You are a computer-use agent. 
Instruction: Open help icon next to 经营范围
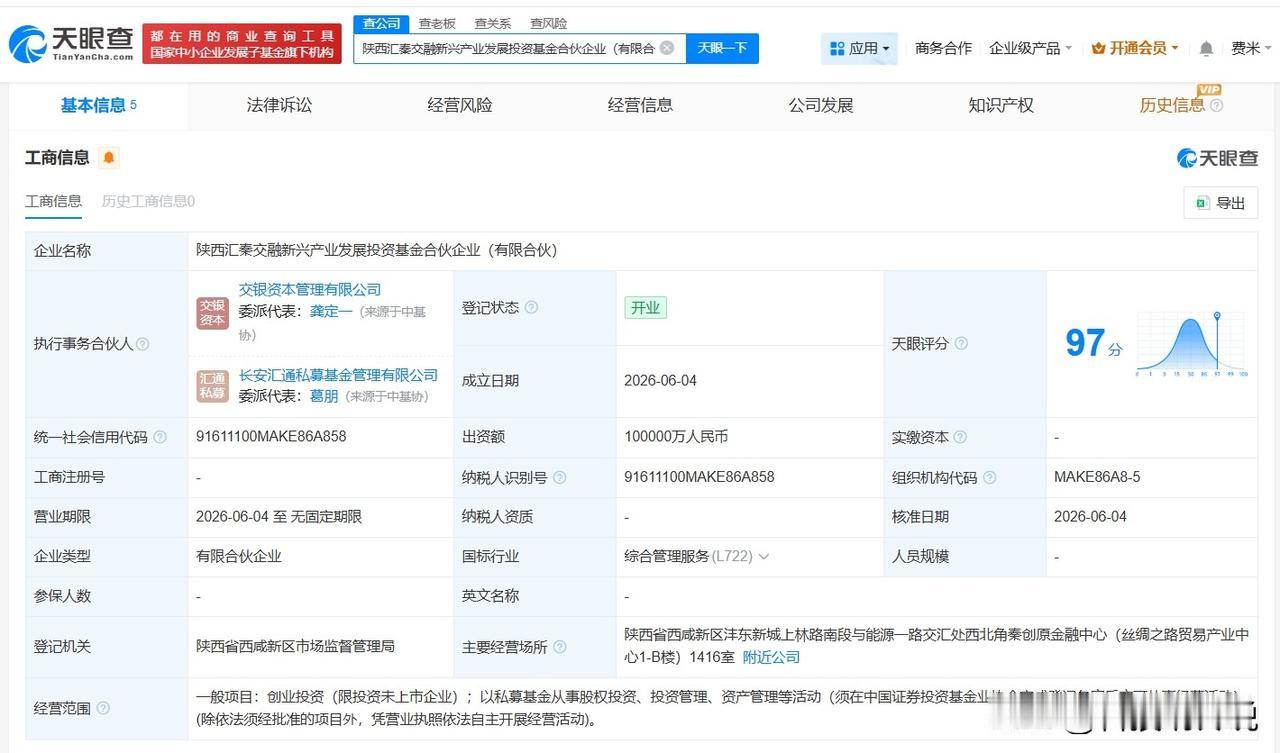pyautogui.click(x=102, y=708)
